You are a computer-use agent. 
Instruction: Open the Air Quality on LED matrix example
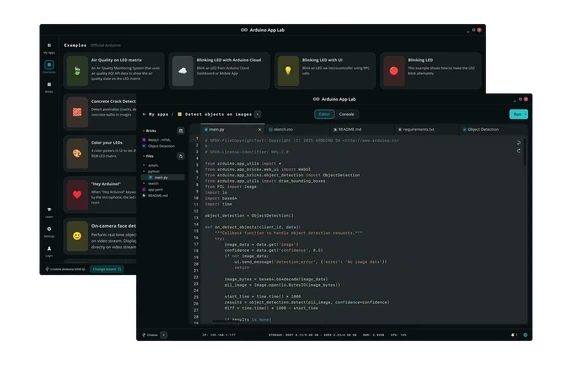114,70
